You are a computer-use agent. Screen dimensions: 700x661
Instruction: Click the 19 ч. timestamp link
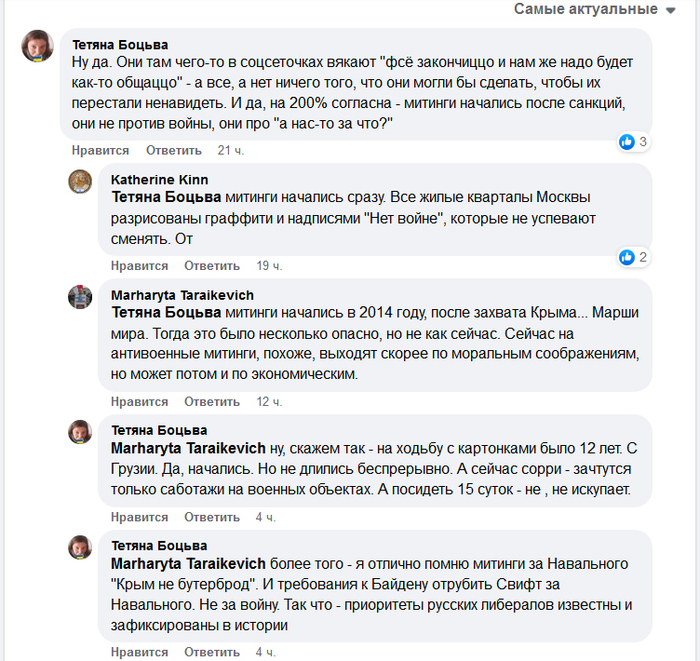point(269,266)
